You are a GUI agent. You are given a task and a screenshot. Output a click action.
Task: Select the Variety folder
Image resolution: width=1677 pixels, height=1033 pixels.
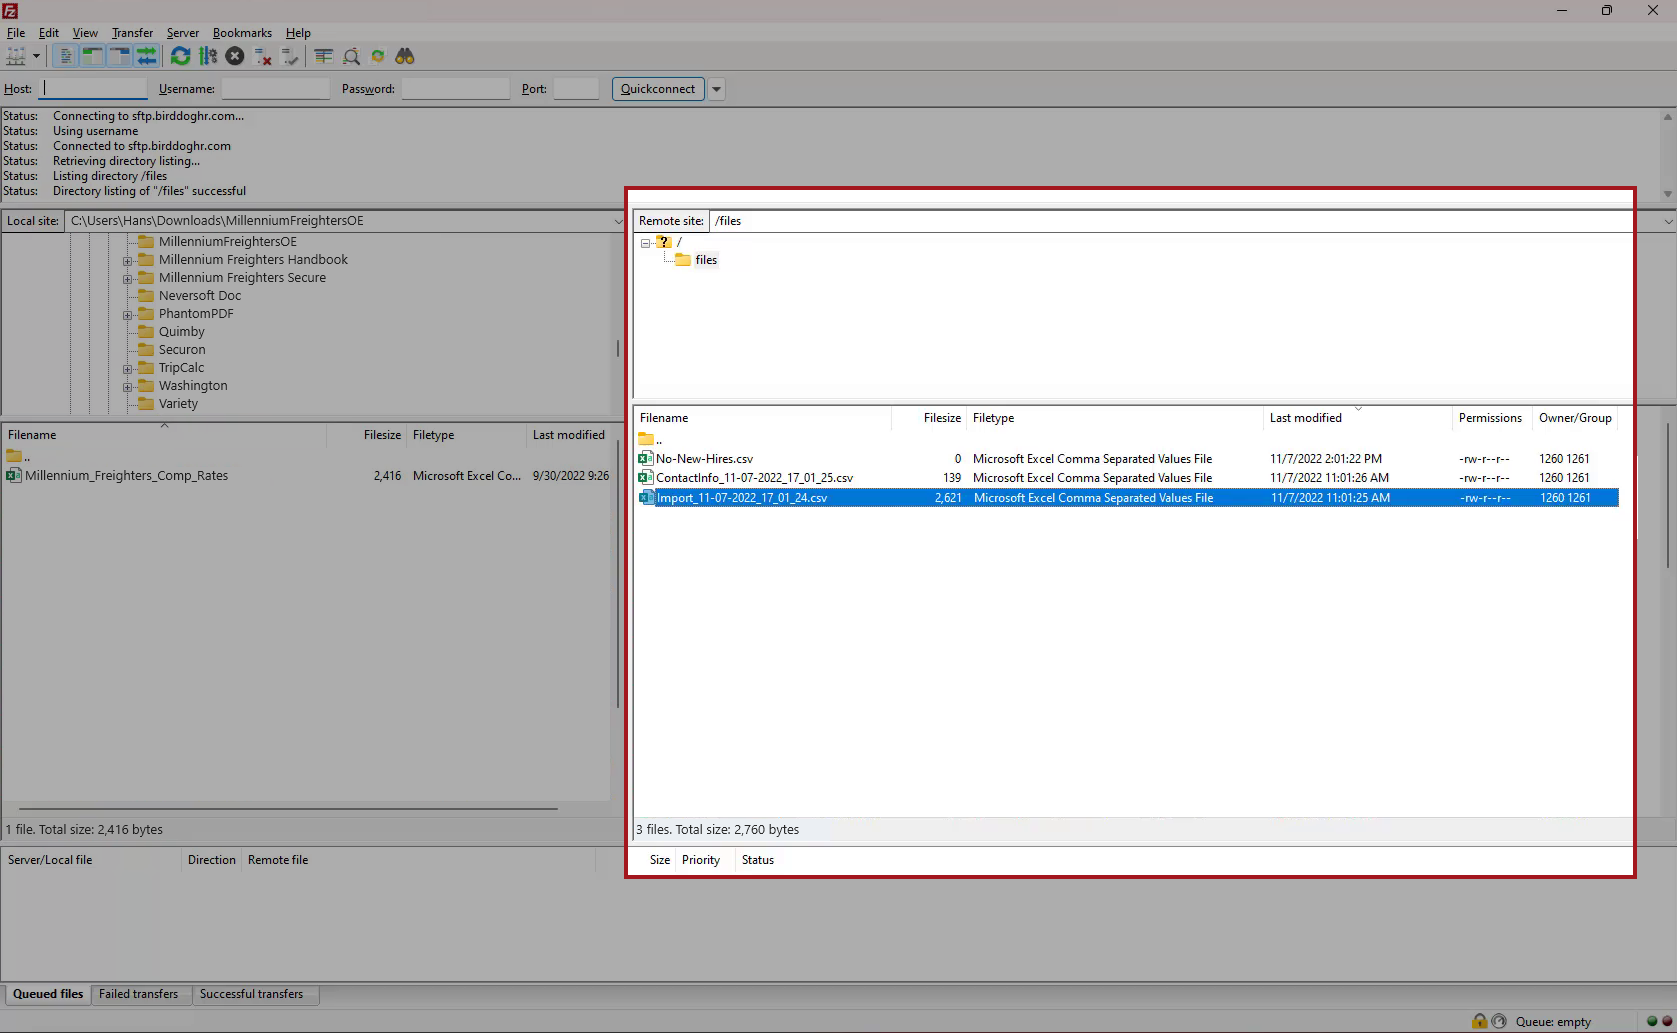tap(178, 403)
